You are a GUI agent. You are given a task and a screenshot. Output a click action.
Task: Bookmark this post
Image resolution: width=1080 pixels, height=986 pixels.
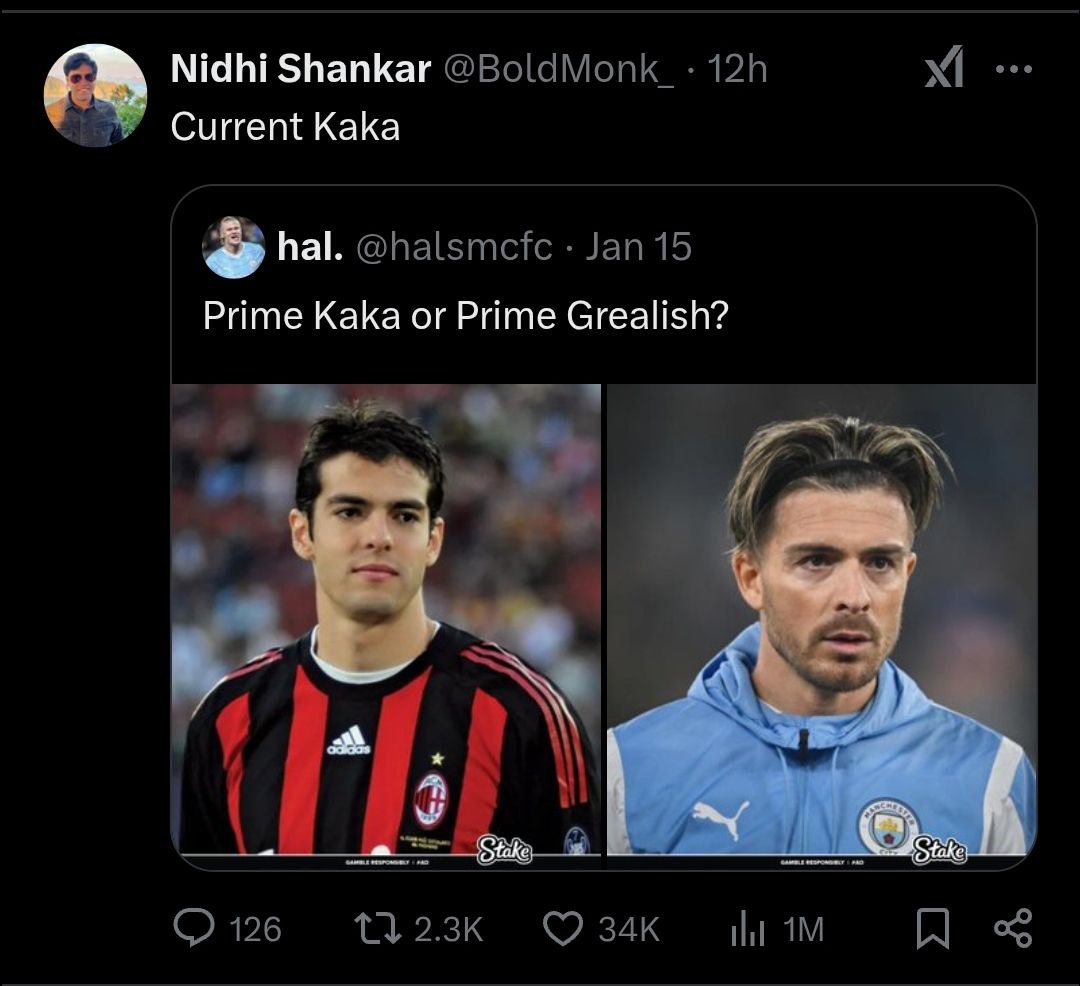(x=932, y=929)
